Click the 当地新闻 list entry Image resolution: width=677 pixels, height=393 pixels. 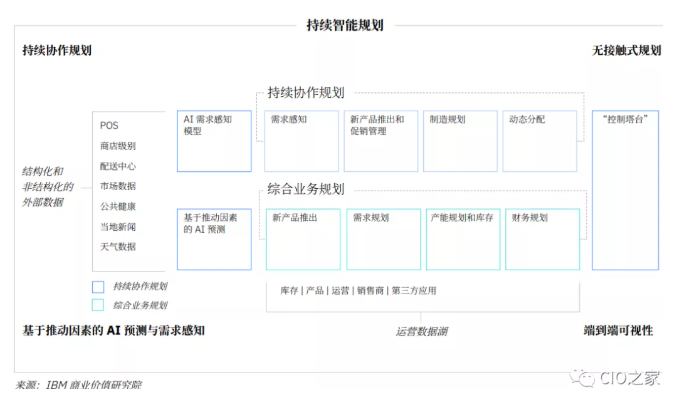tap(118, 227)
